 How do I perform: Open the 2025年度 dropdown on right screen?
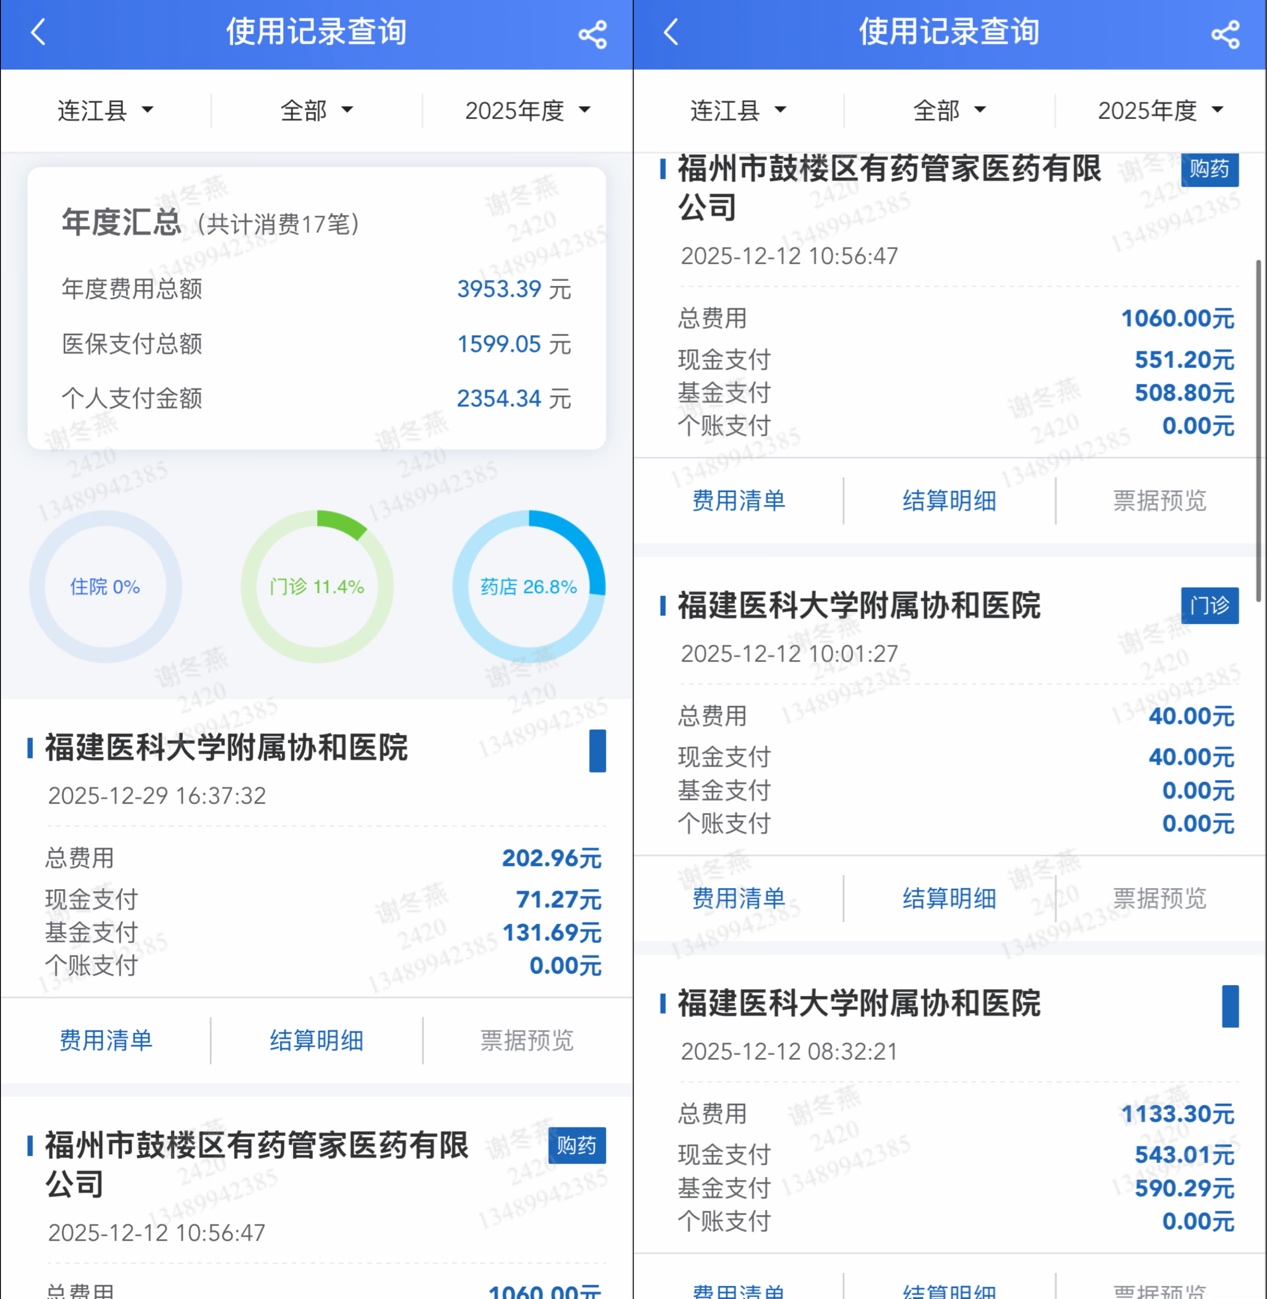[1160, 110]
